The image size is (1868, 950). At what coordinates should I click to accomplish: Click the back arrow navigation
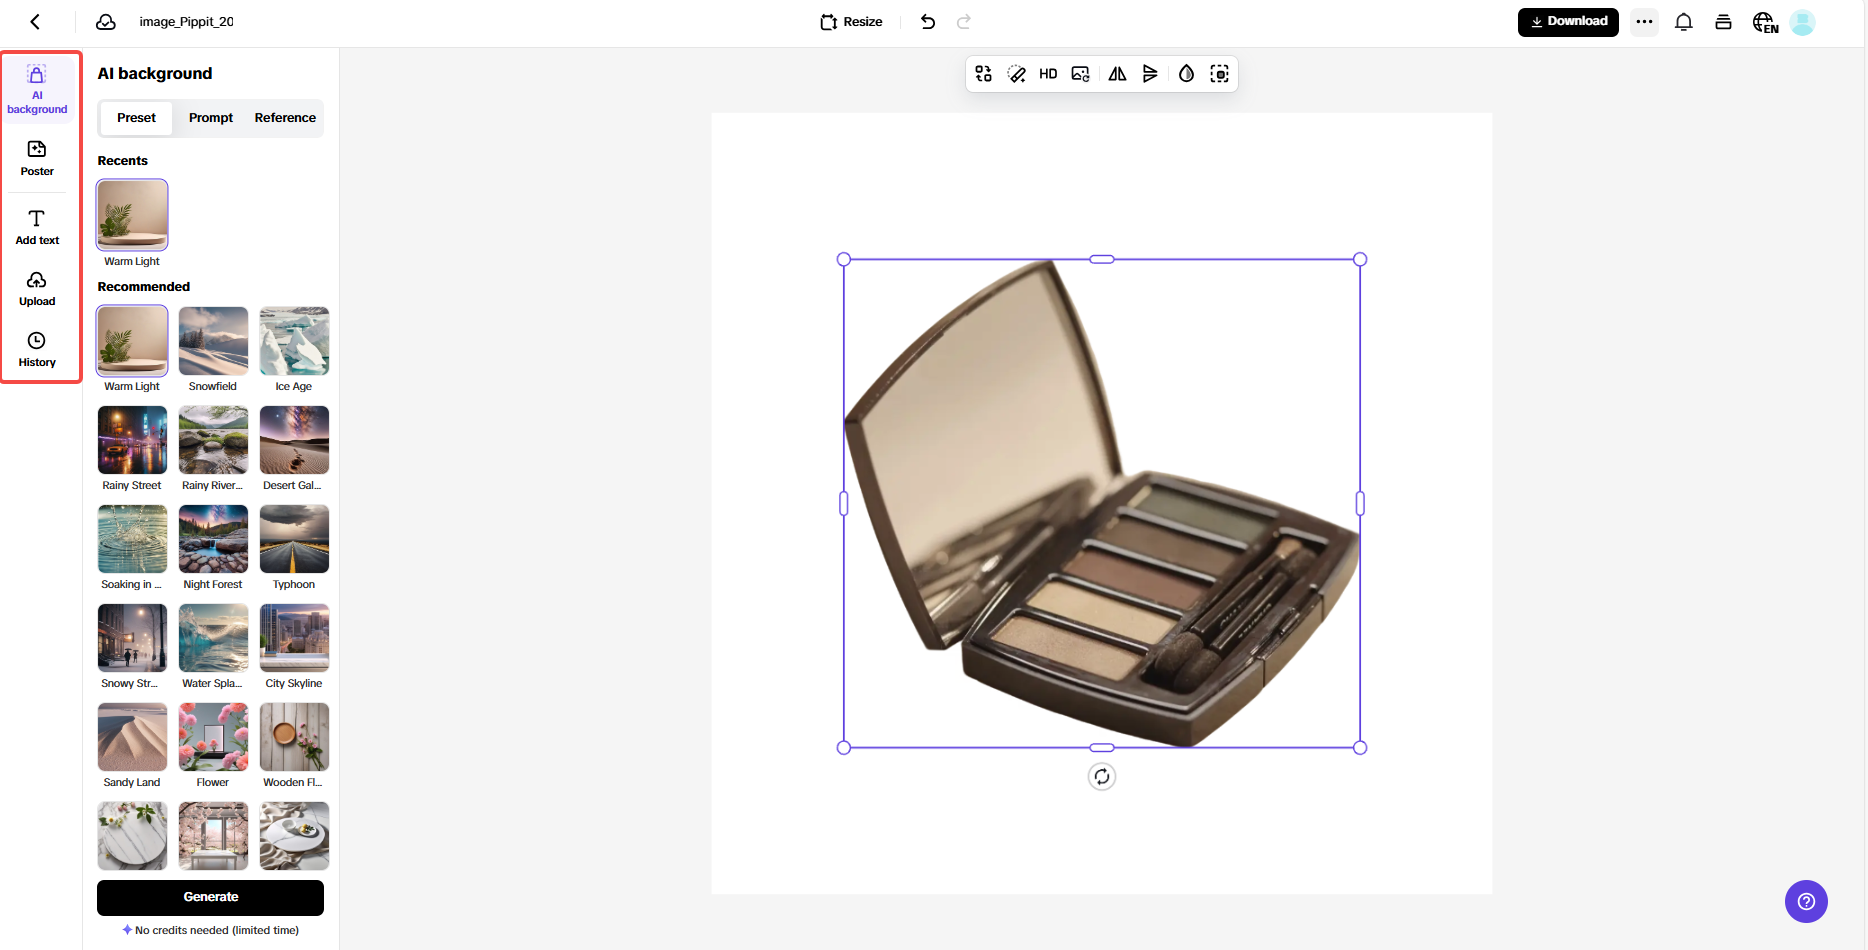pyautogui.click(x=35, y=21)
